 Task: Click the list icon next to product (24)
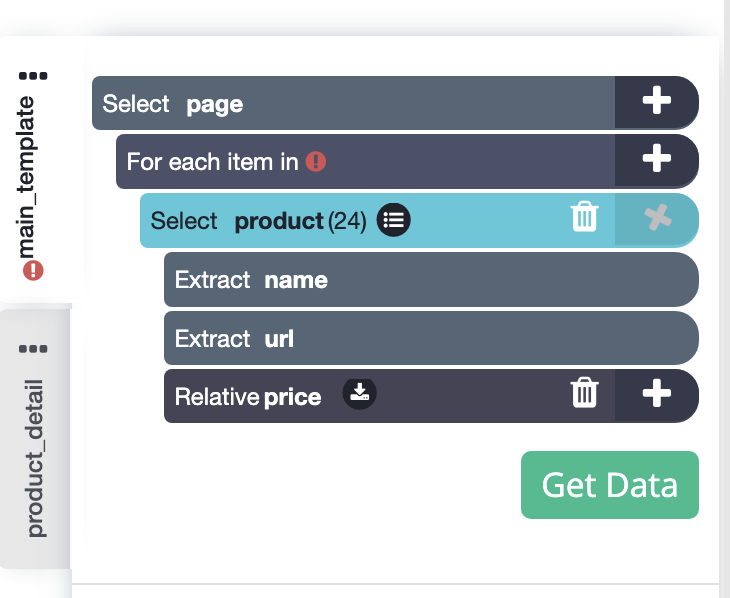point(393,220)
